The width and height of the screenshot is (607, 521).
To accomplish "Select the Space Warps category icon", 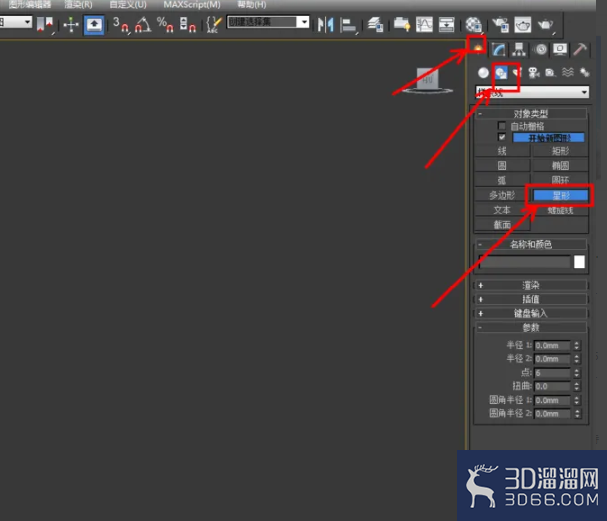I will tap(568, 72).
